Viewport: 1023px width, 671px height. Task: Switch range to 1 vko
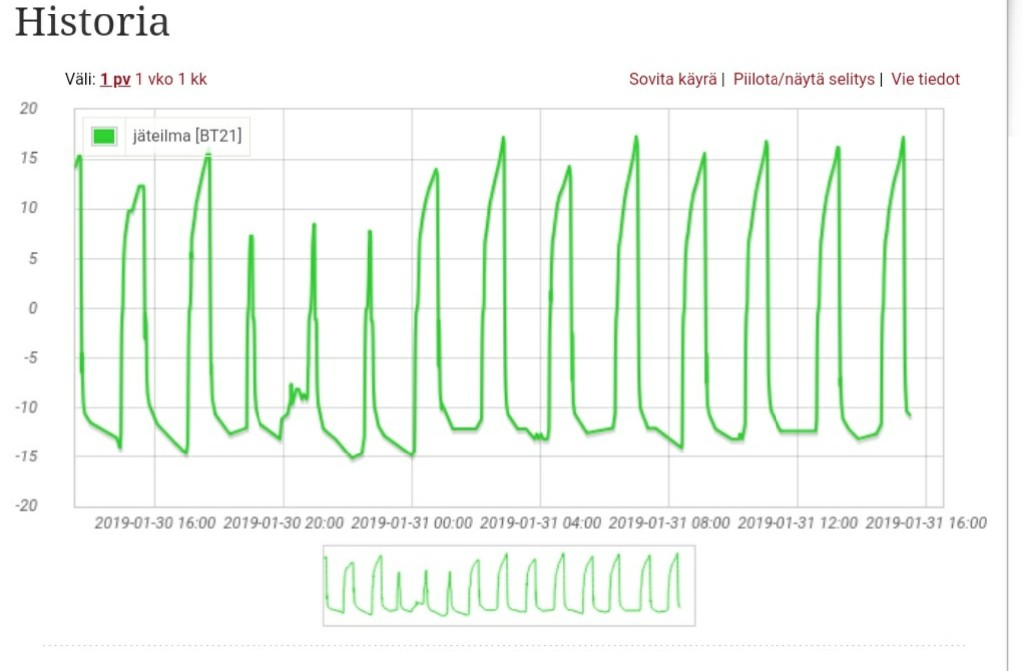click(154, 80)
